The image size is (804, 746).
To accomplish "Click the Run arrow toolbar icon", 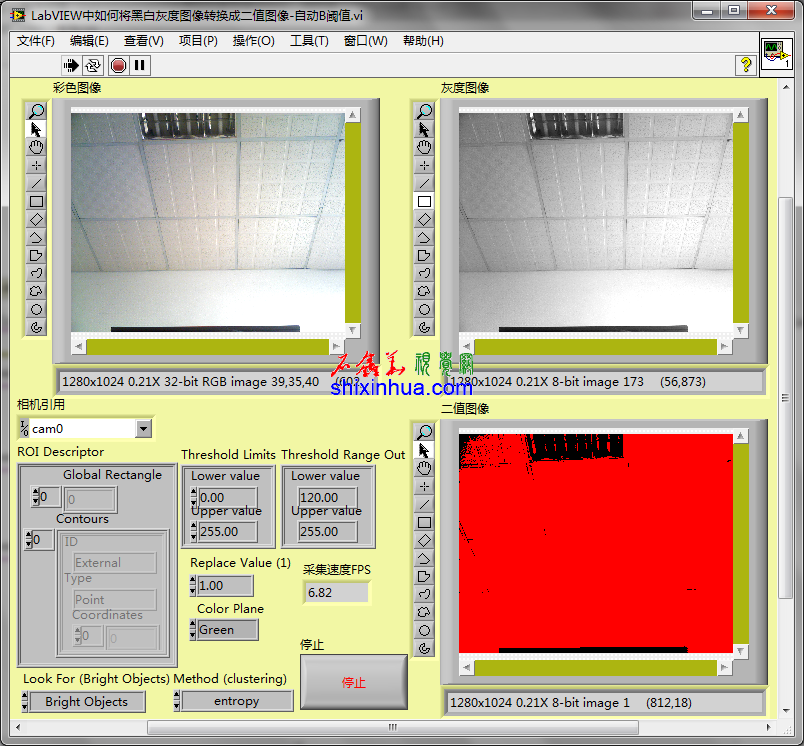I will (71, 65).
